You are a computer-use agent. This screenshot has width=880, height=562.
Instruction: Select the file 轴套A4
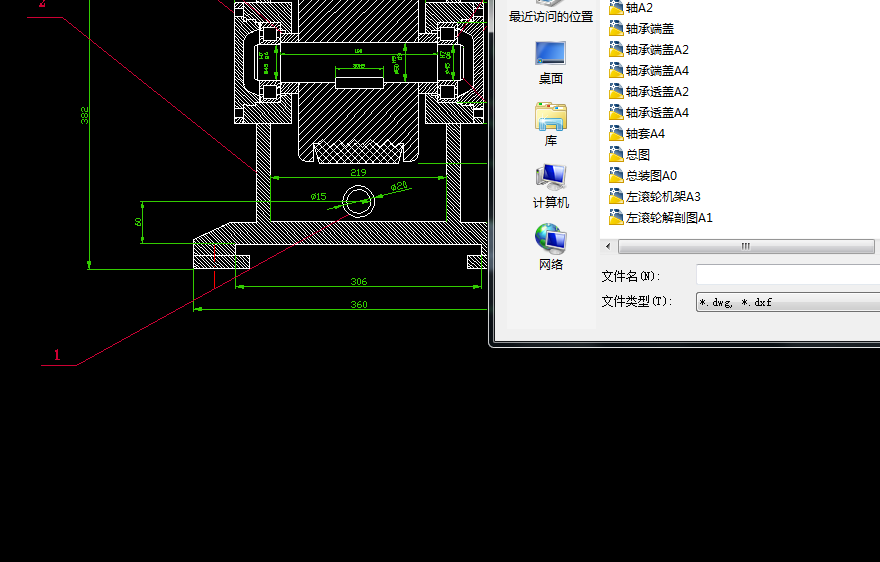click(x=637, y=134)
